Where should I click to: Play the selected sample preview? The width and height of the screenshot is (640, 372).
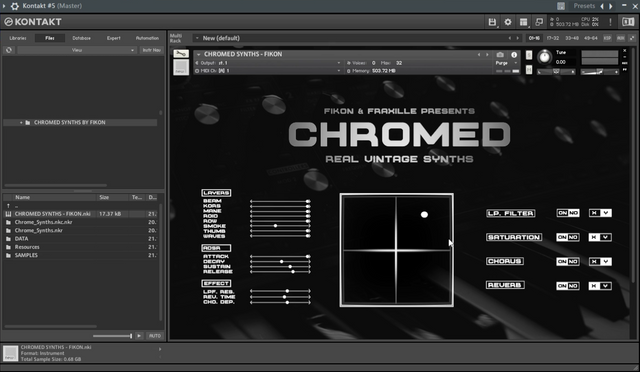(x=139, y=336)
